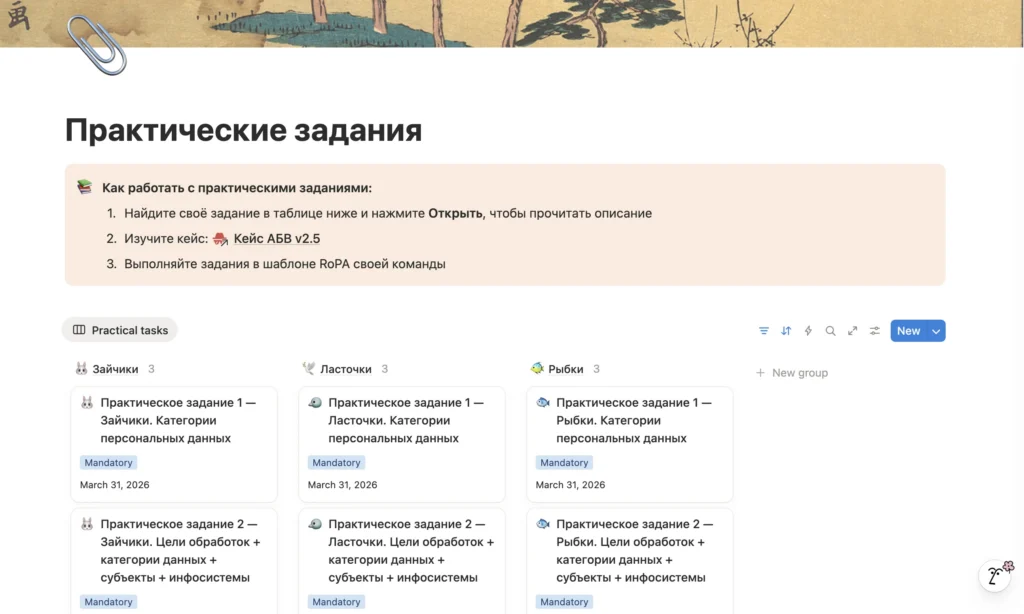
Task: Open the board as full page
Action: pos(852,331)
